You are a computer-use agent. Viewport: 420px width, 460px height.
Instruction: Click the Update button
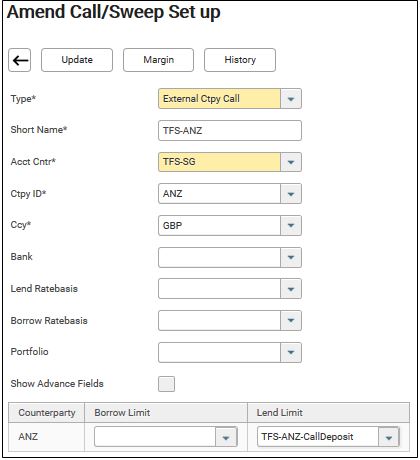point(77,60)
